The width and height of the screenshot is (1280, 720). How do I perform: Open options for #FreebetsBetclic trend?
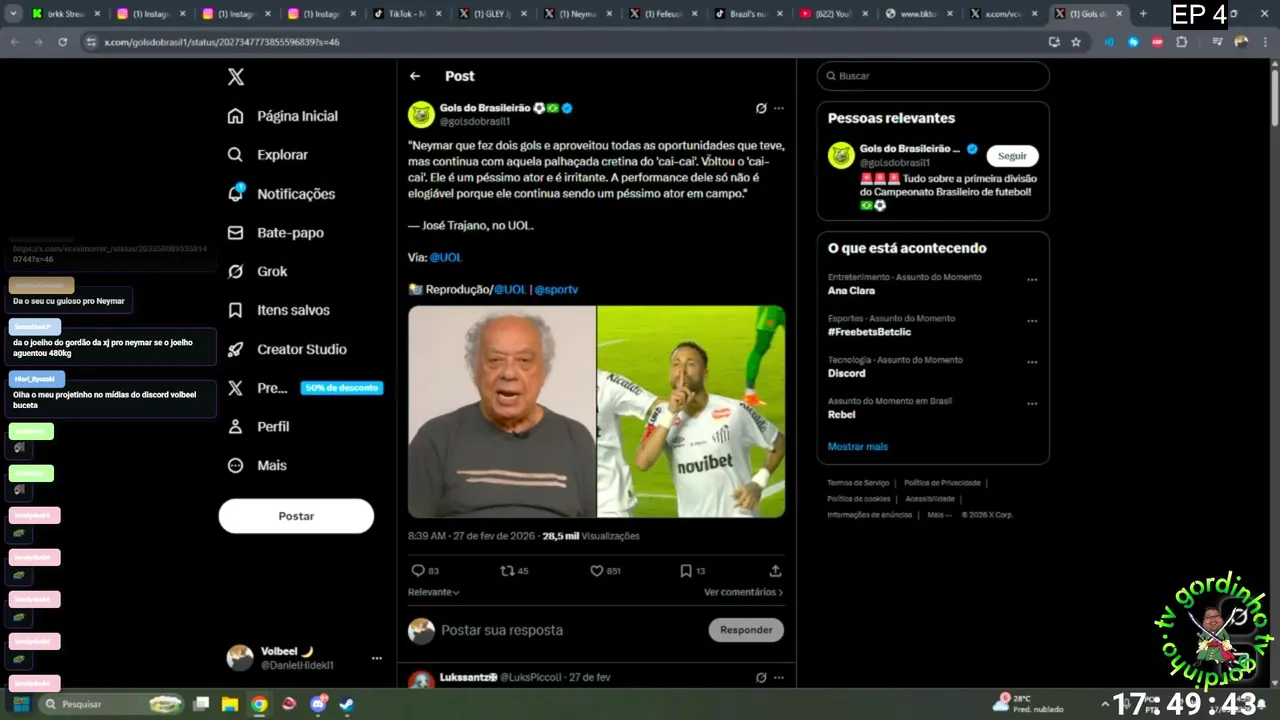[x=1032, y=321]
